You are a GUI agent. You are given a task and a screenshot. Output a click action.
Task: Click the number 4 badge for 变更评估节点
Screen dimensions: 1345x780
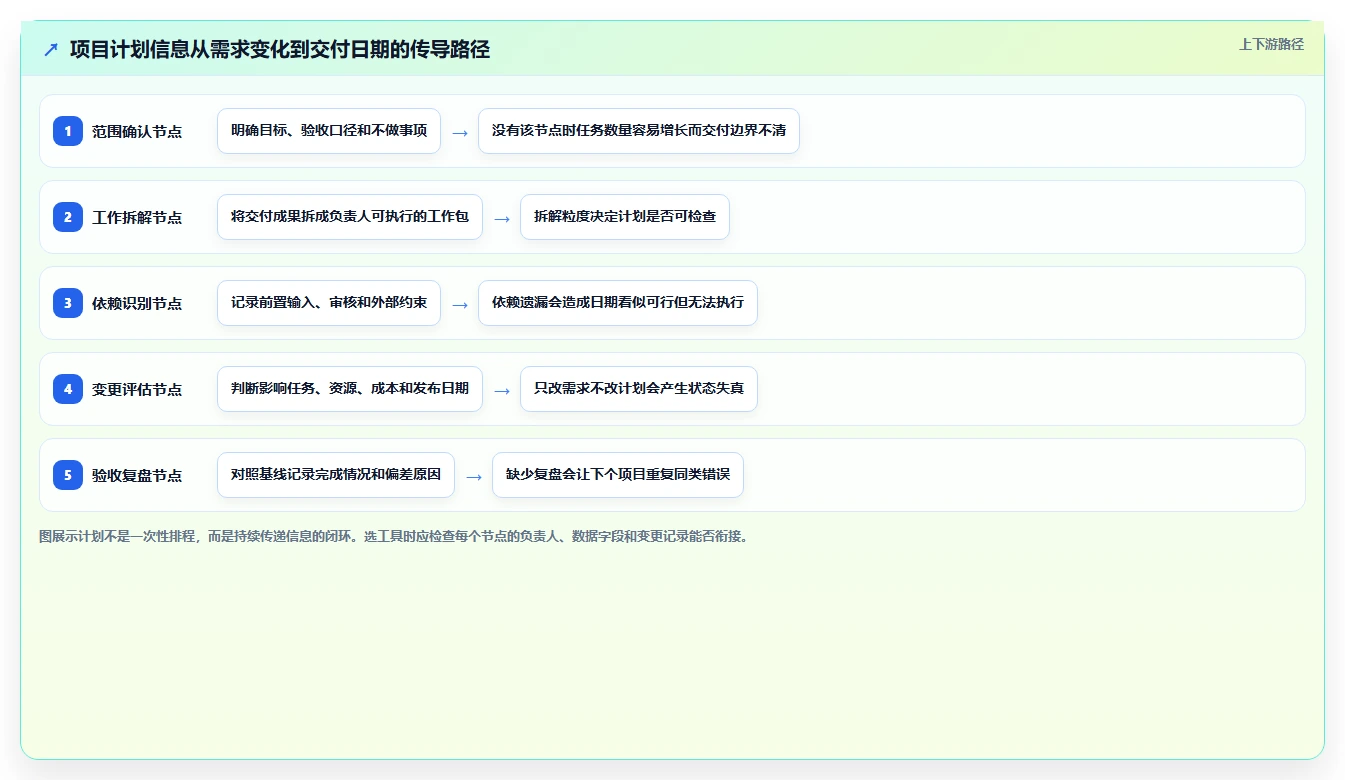(x=68, y=389)
